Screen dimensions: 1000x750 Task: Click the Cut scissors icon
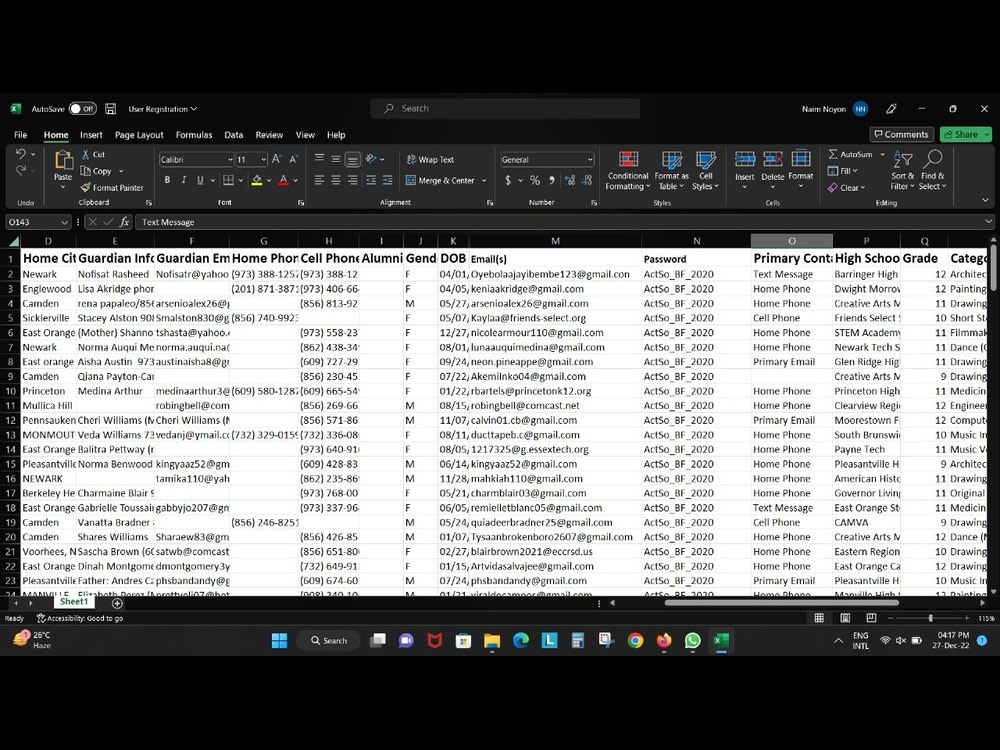coord(85,154)
